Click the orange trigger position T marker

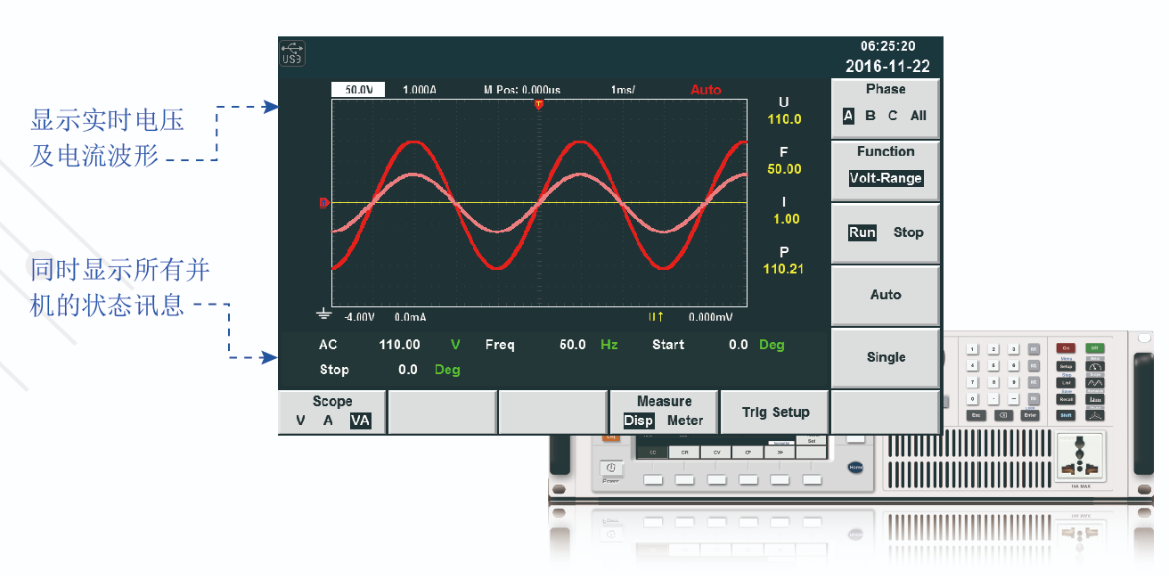pyautogui.click(x=539, y=104)
